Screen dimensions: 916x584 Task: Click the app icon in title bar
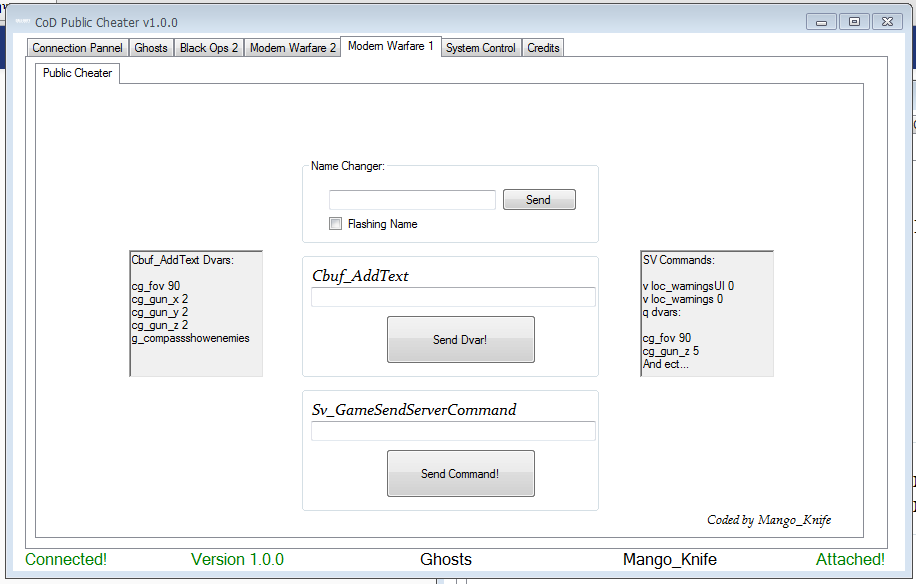point(22,22)
